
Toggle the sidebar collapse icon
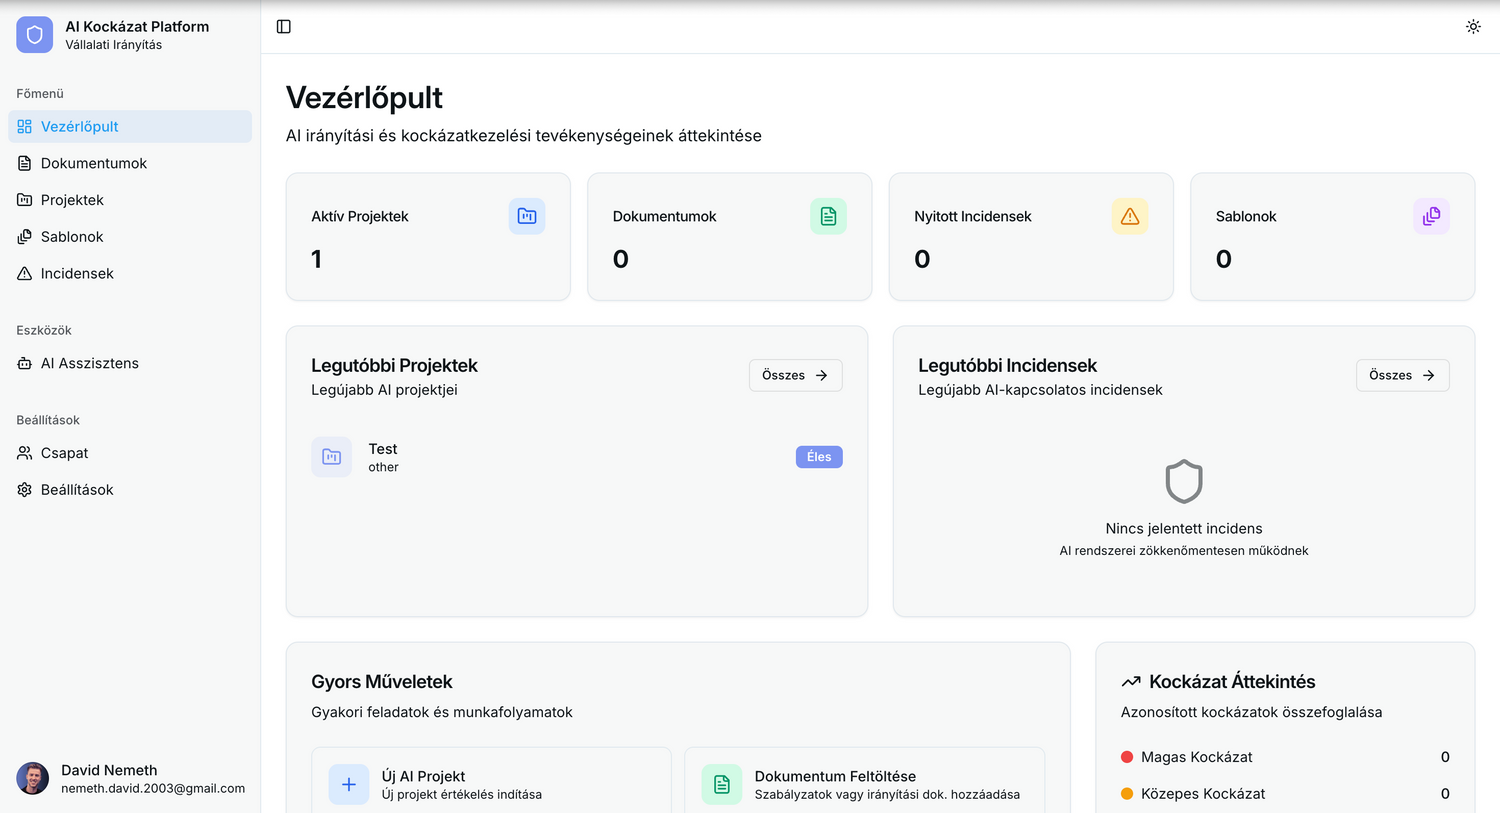[x=284, y=27]
